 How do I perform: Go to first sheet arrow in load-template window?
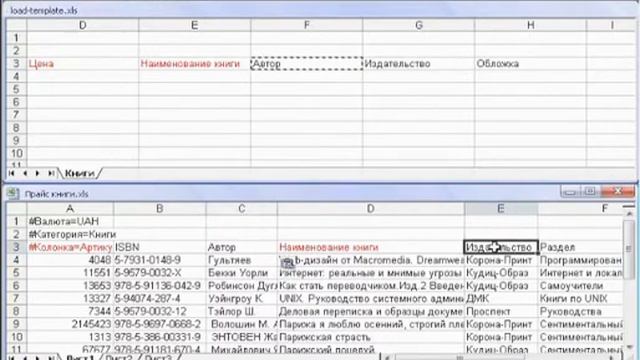(11, 173)
